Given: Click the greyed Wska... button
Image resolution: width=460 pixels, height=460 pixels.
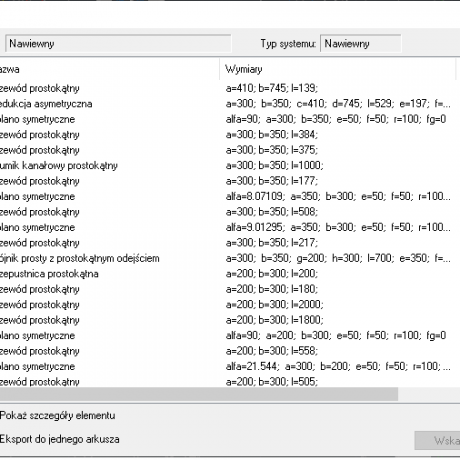Looking at the screenshot, I should point(437,440).
